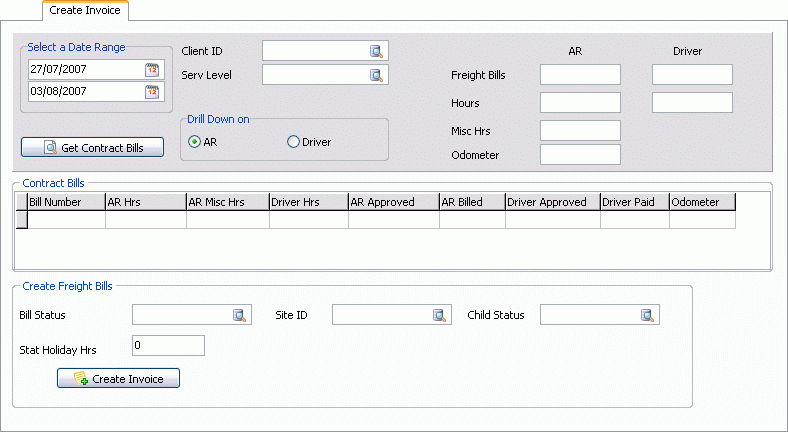Open calendar picker for end date 03/08/2007

pos(152,92)
